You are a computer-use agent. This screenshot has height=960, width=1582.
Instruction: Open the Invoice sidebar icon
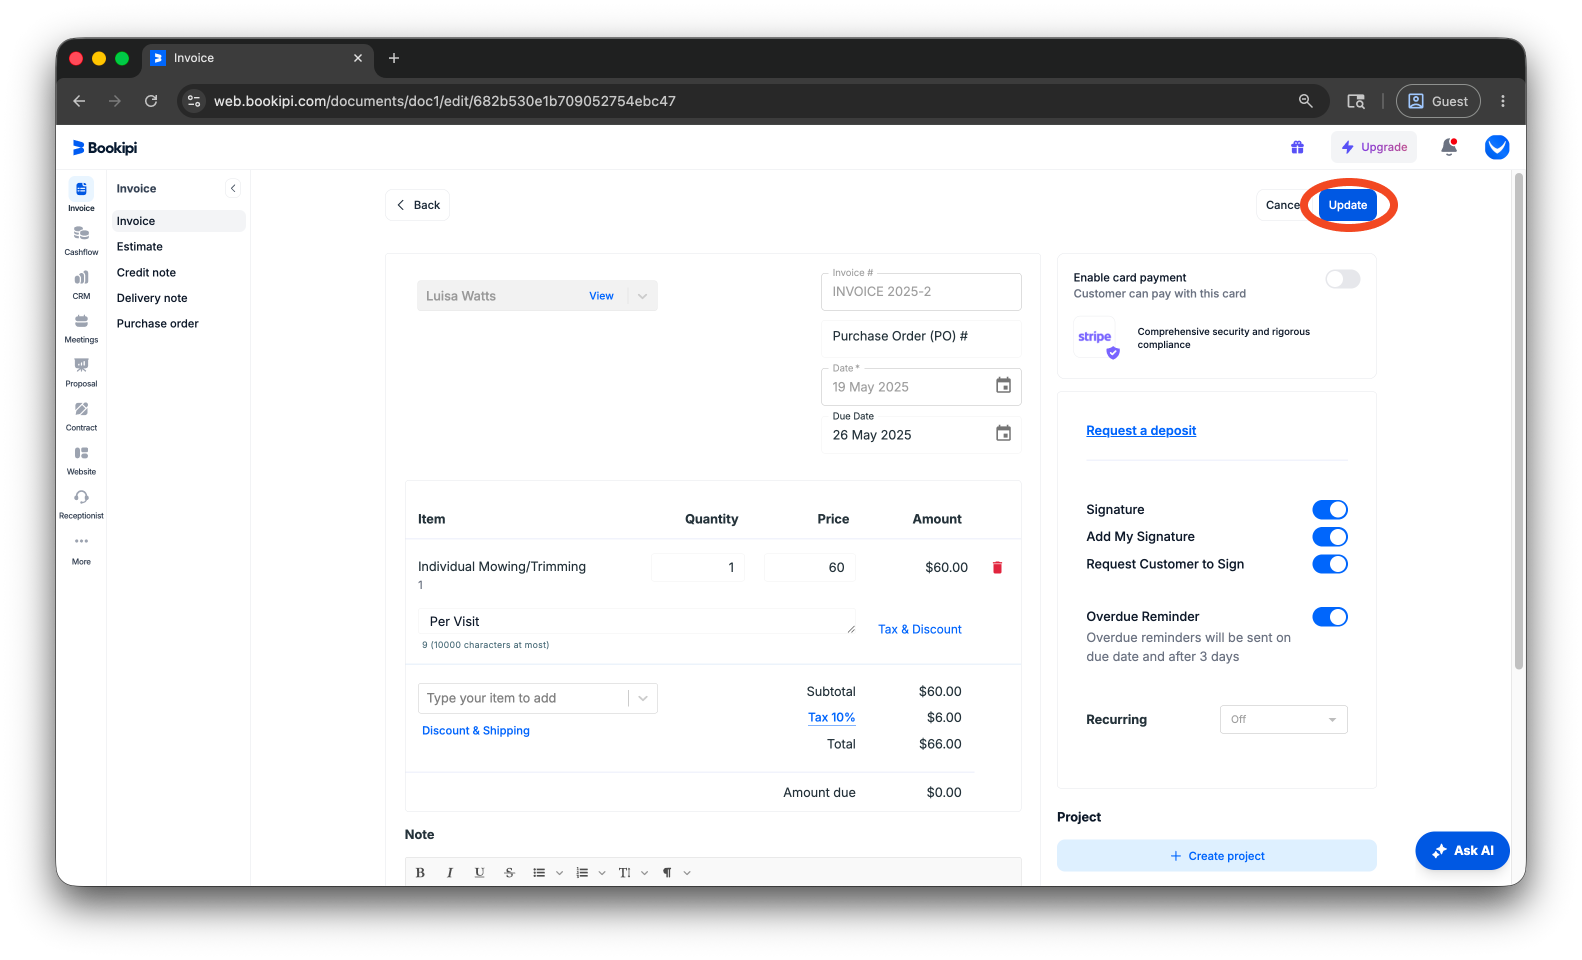tap(81, 189)
